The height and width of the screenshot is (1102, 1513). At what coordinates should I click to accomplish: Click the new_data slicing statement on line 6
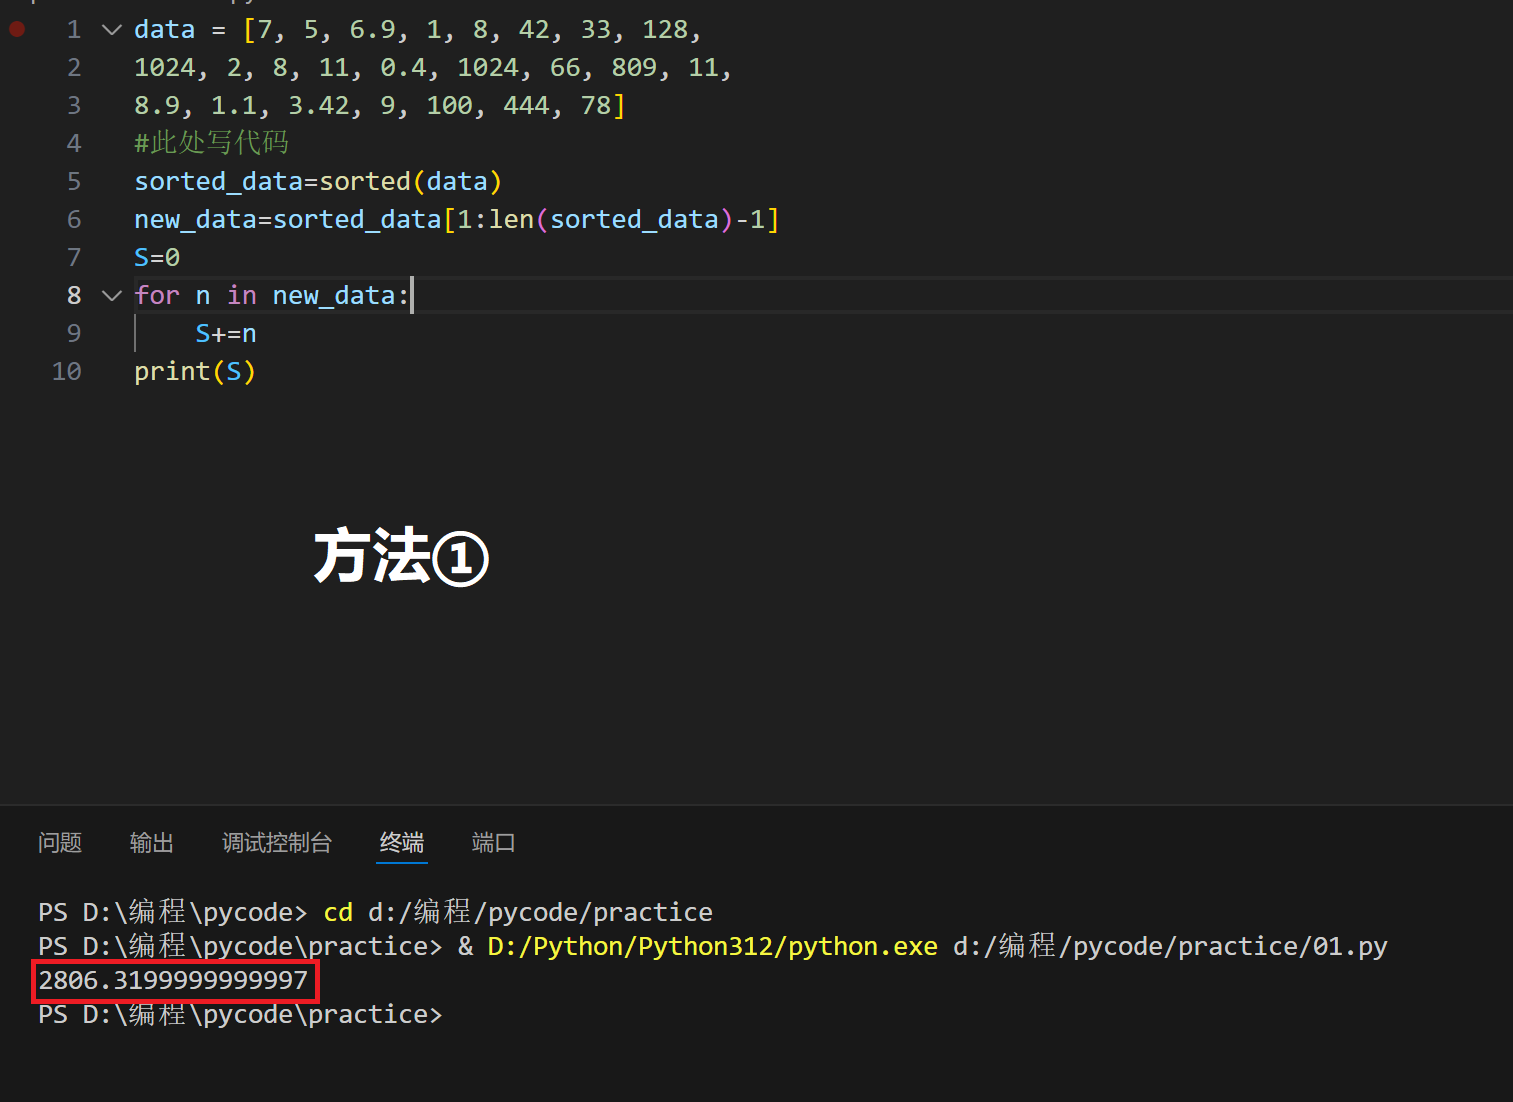coord(457,219)
